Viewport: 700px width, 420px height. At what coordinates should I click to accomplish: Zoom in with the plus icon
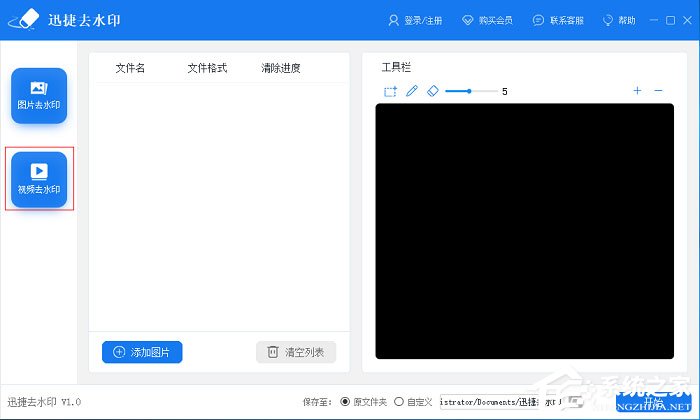637,91
